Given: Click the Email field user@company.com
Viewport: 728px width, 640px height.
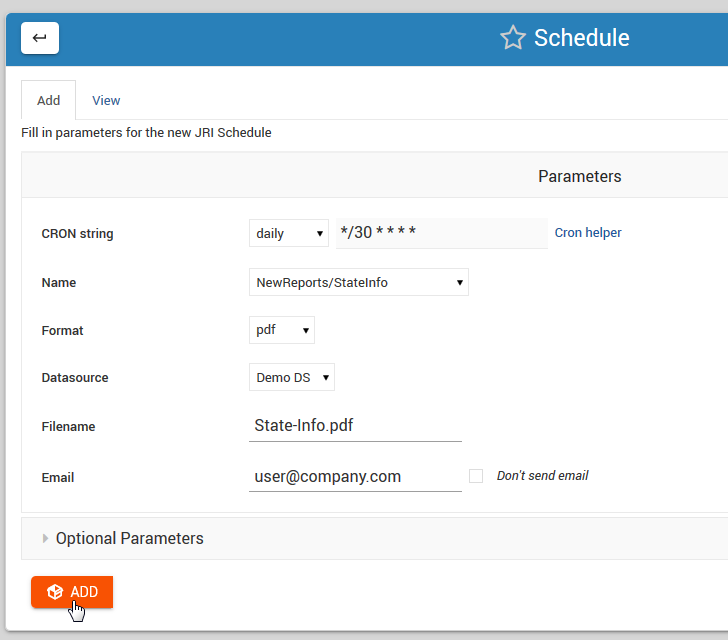Looking at the screenshot, I should tap(355, 477).
